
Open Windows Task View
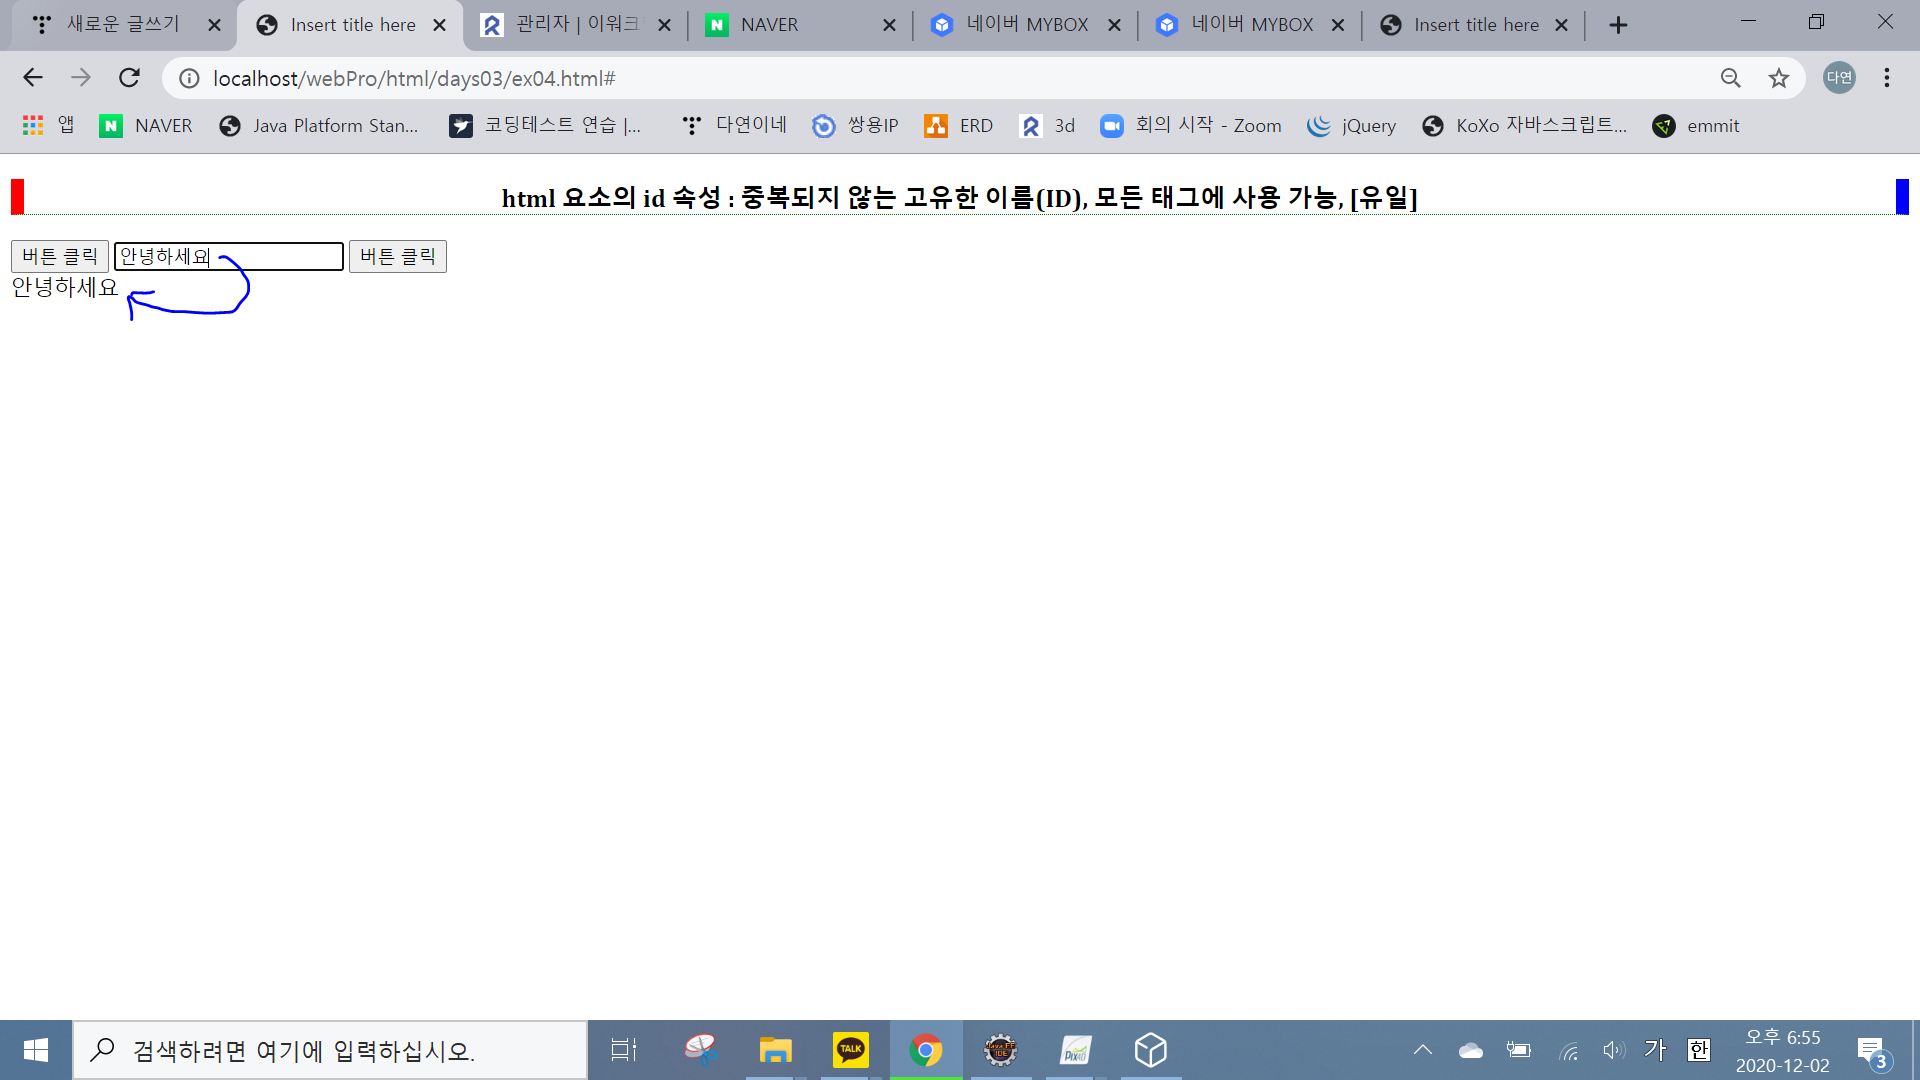tap(624, 1050)
